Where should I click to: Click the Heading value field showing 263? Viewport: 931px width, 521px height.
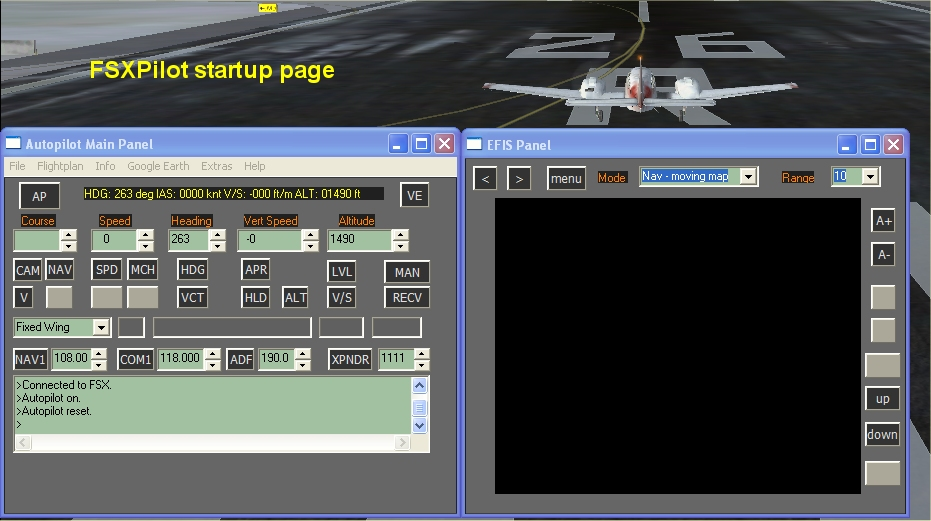(189, 240)
